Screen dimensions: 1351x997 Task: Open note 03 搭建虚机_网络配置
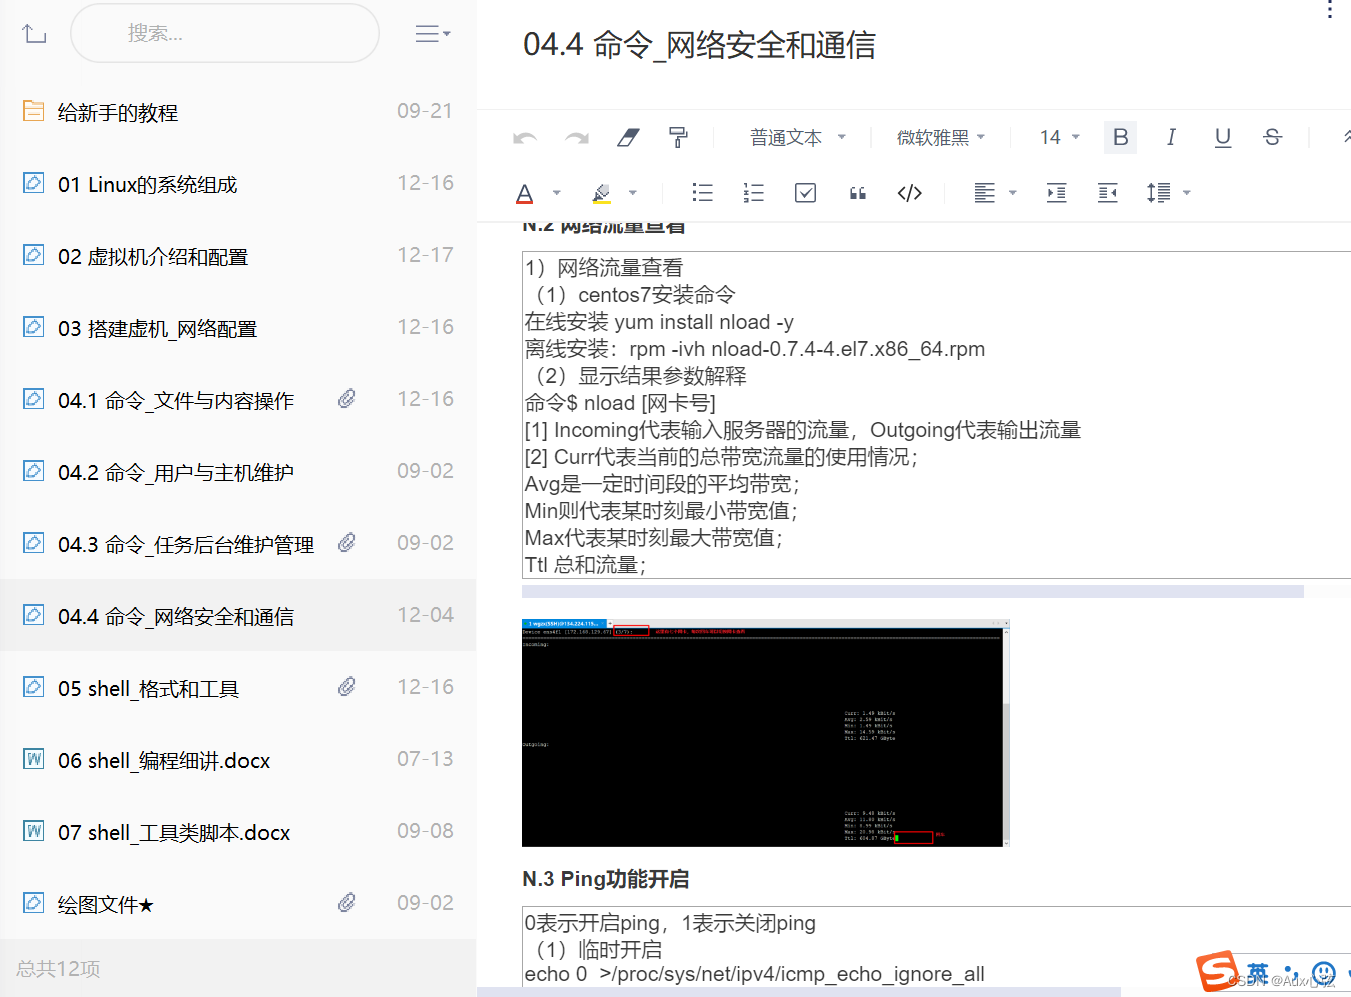pyautogui.click(x=238, y=328)
